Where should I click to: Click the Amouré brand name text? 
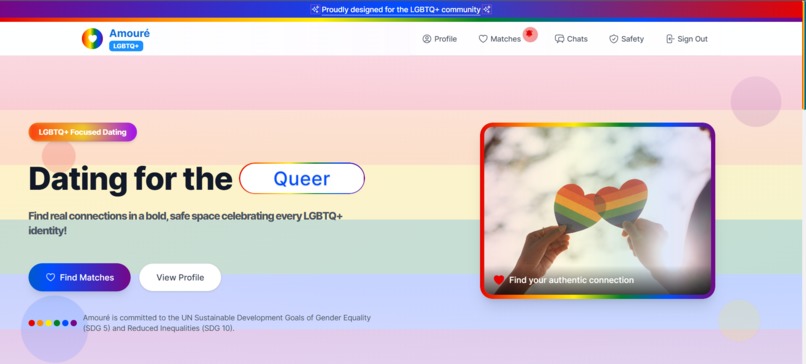130,33
